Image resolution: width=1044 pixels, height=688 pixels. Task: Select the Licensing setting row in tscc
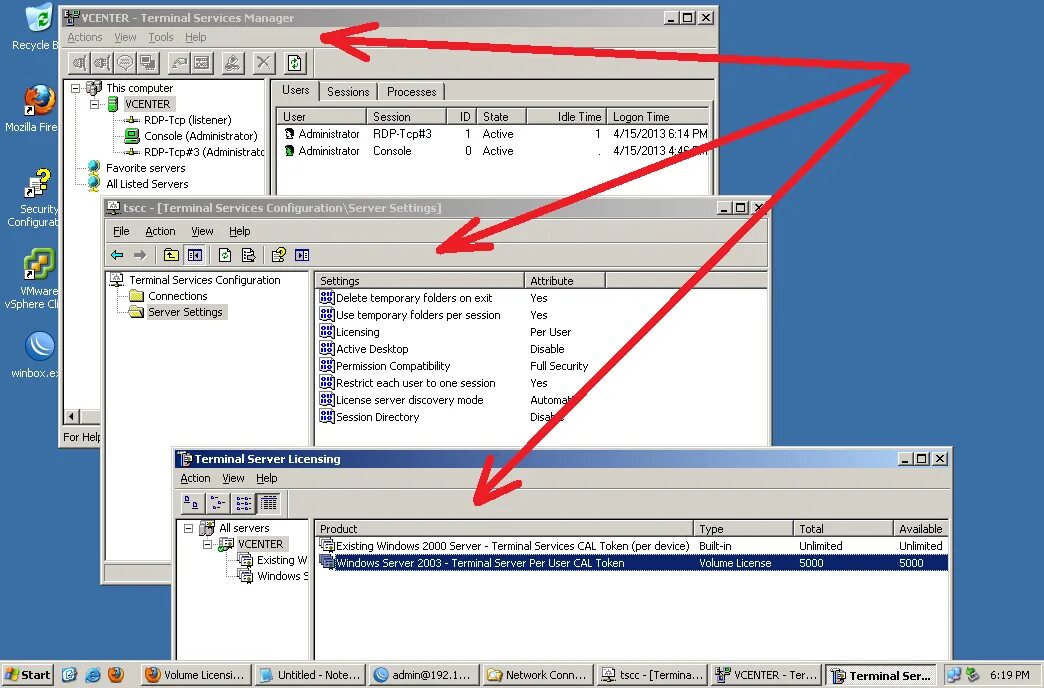541,332
